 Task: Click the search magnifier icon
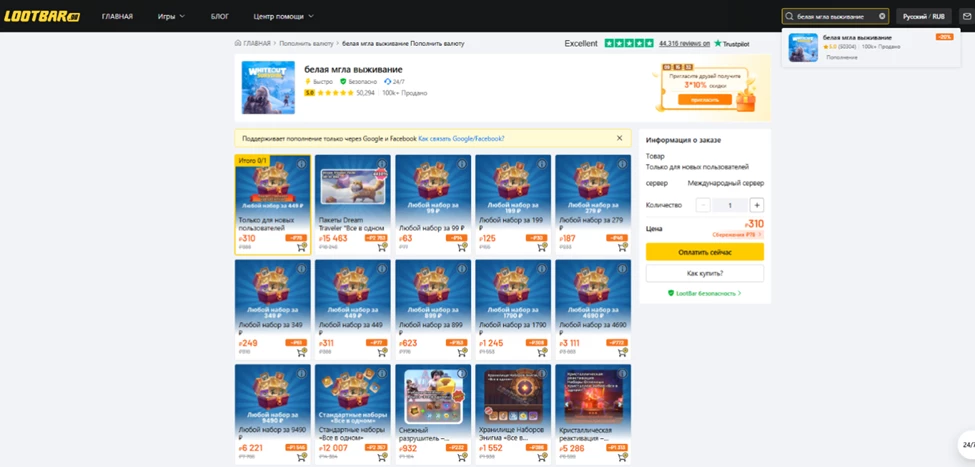point(790,16)
